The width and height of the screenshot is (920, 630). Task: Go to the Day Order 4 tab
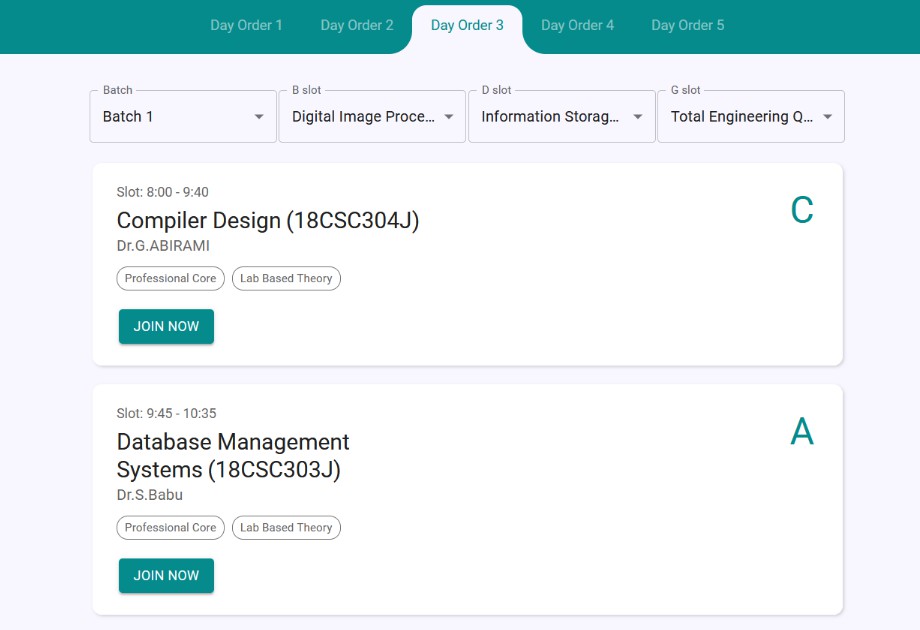point(577,25)
